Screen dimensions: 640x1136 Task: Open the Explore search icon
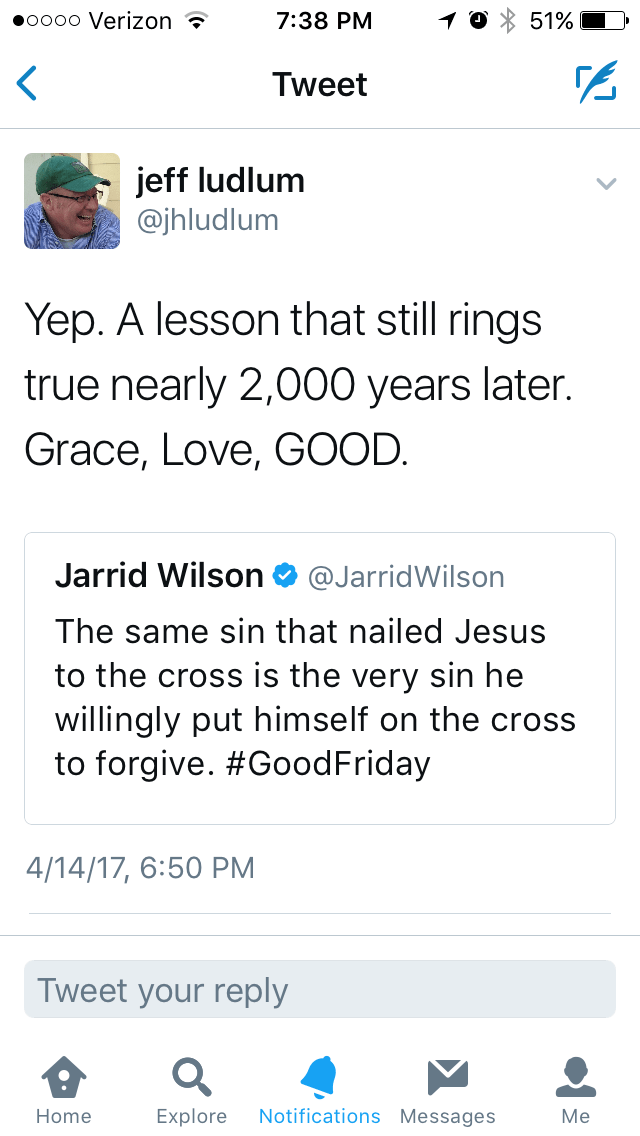(x=191, y=1078)
